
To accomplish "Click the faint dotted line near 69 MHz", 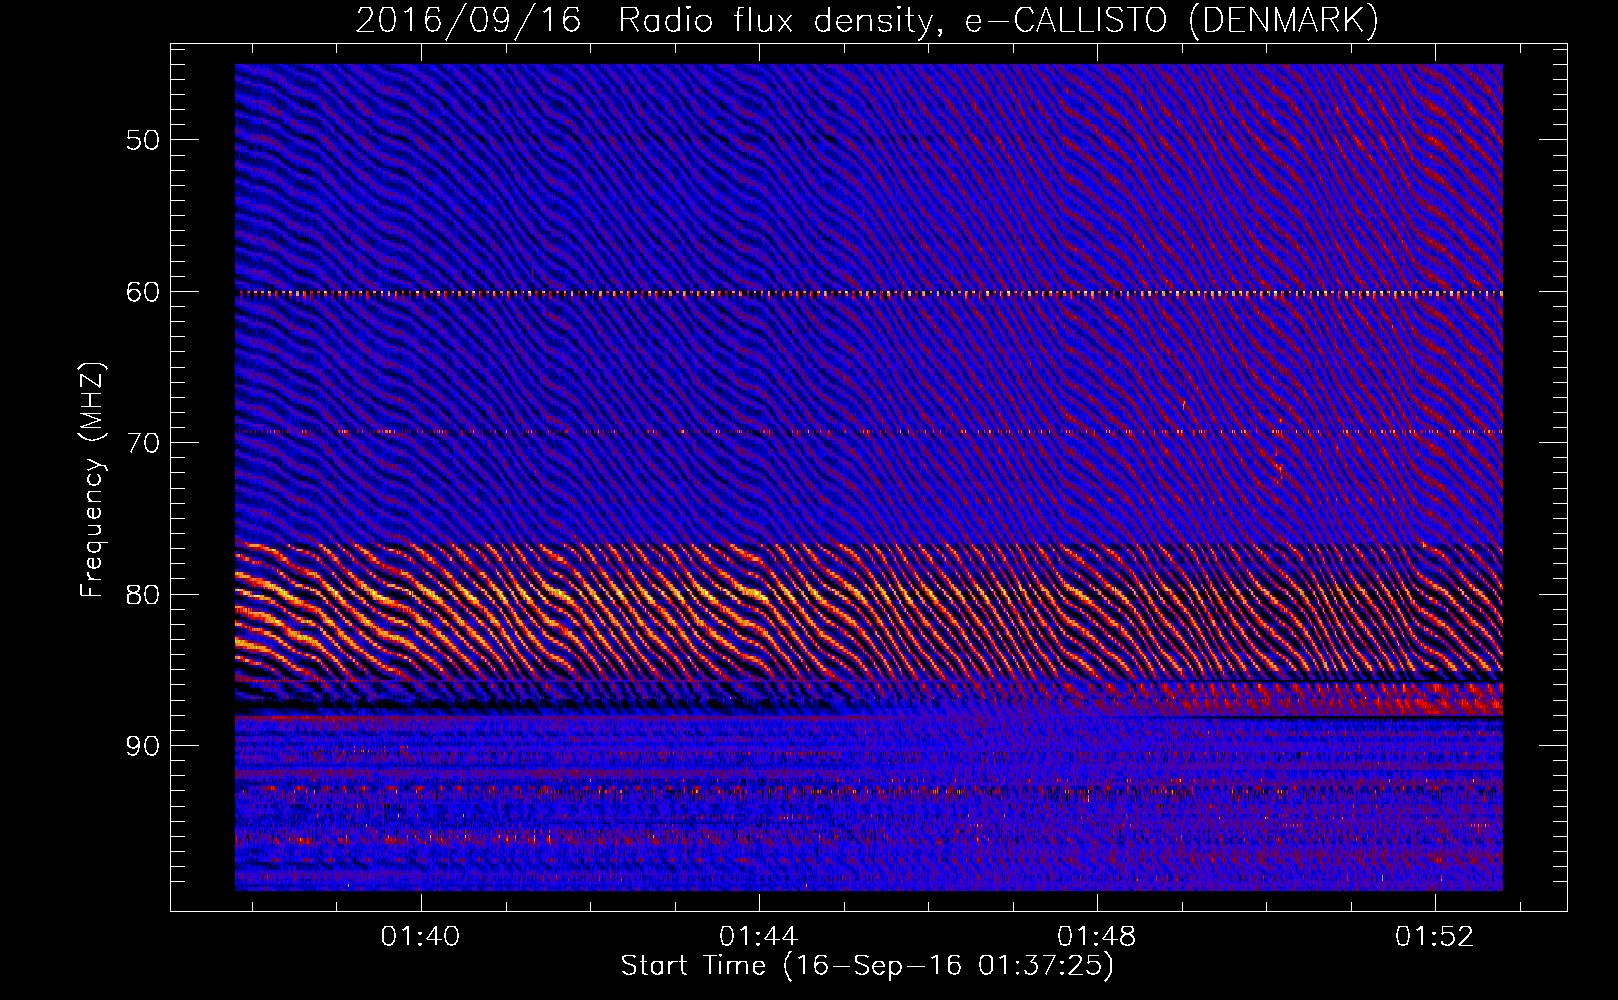I will click(x=869, y=432).
